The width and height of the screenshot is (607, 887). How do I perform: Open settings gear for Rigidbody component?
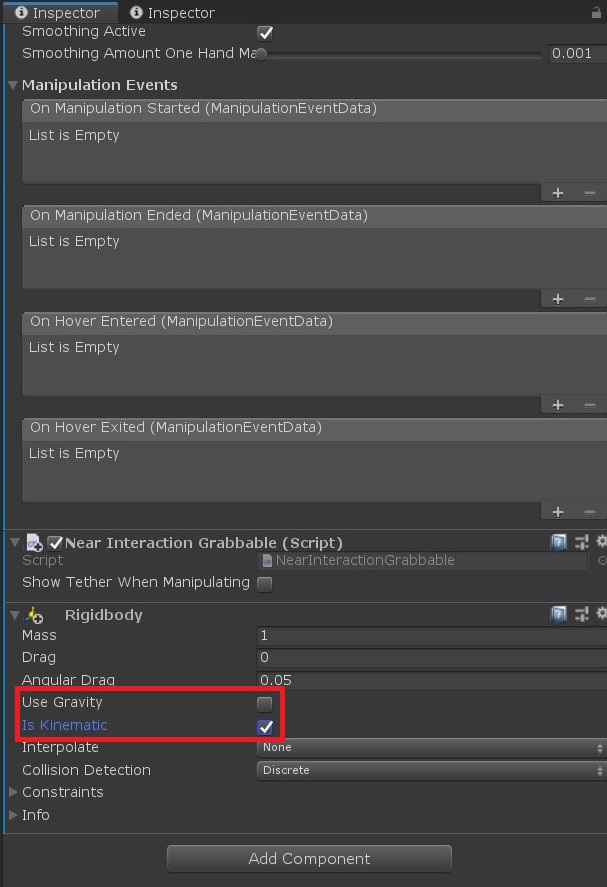pos(601,614)
